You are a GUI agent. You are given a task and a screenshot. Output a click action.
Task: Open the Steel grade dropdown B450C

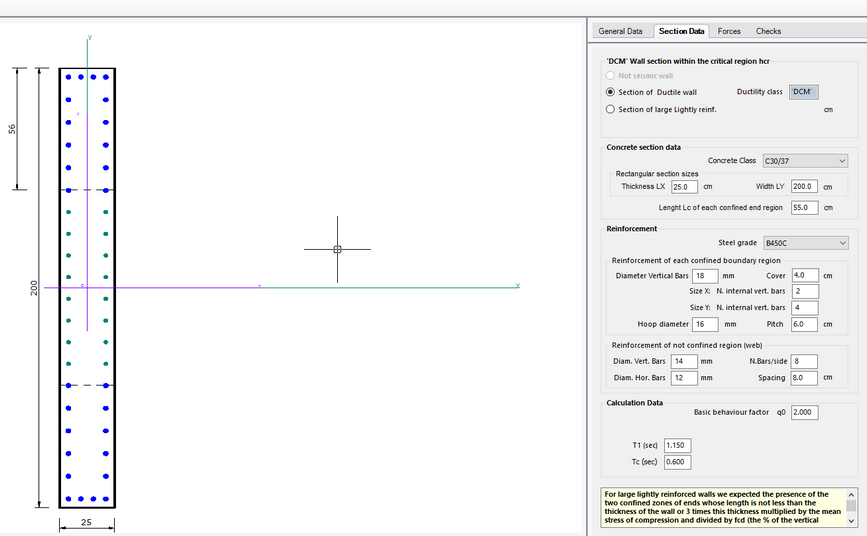(x=805, y=243)
